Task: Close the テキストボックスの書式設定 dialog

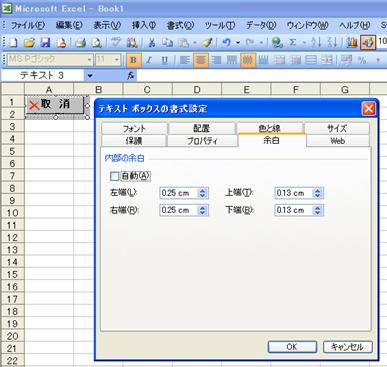Action: point(369,109)
